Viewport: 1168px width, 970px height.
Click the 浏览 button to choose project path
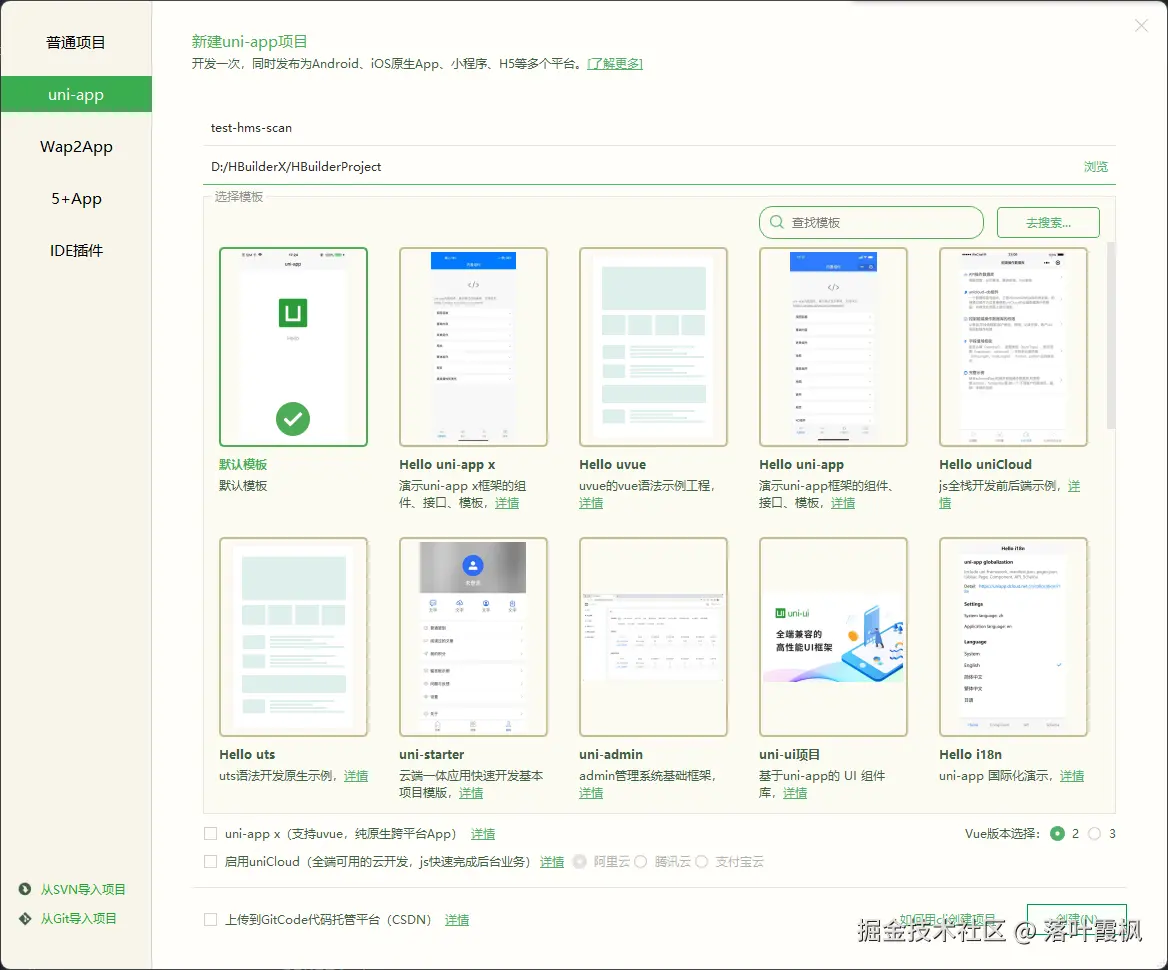(1096, 166)
